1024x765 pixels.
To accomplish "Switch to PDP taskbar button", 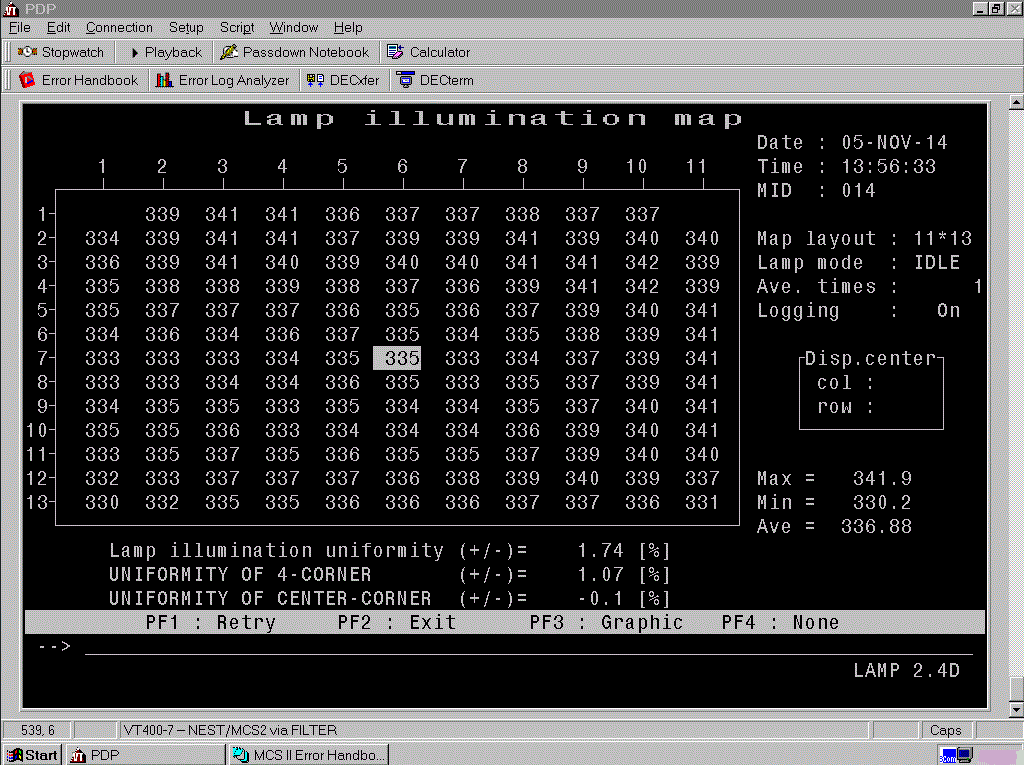I will pos(145,755).
